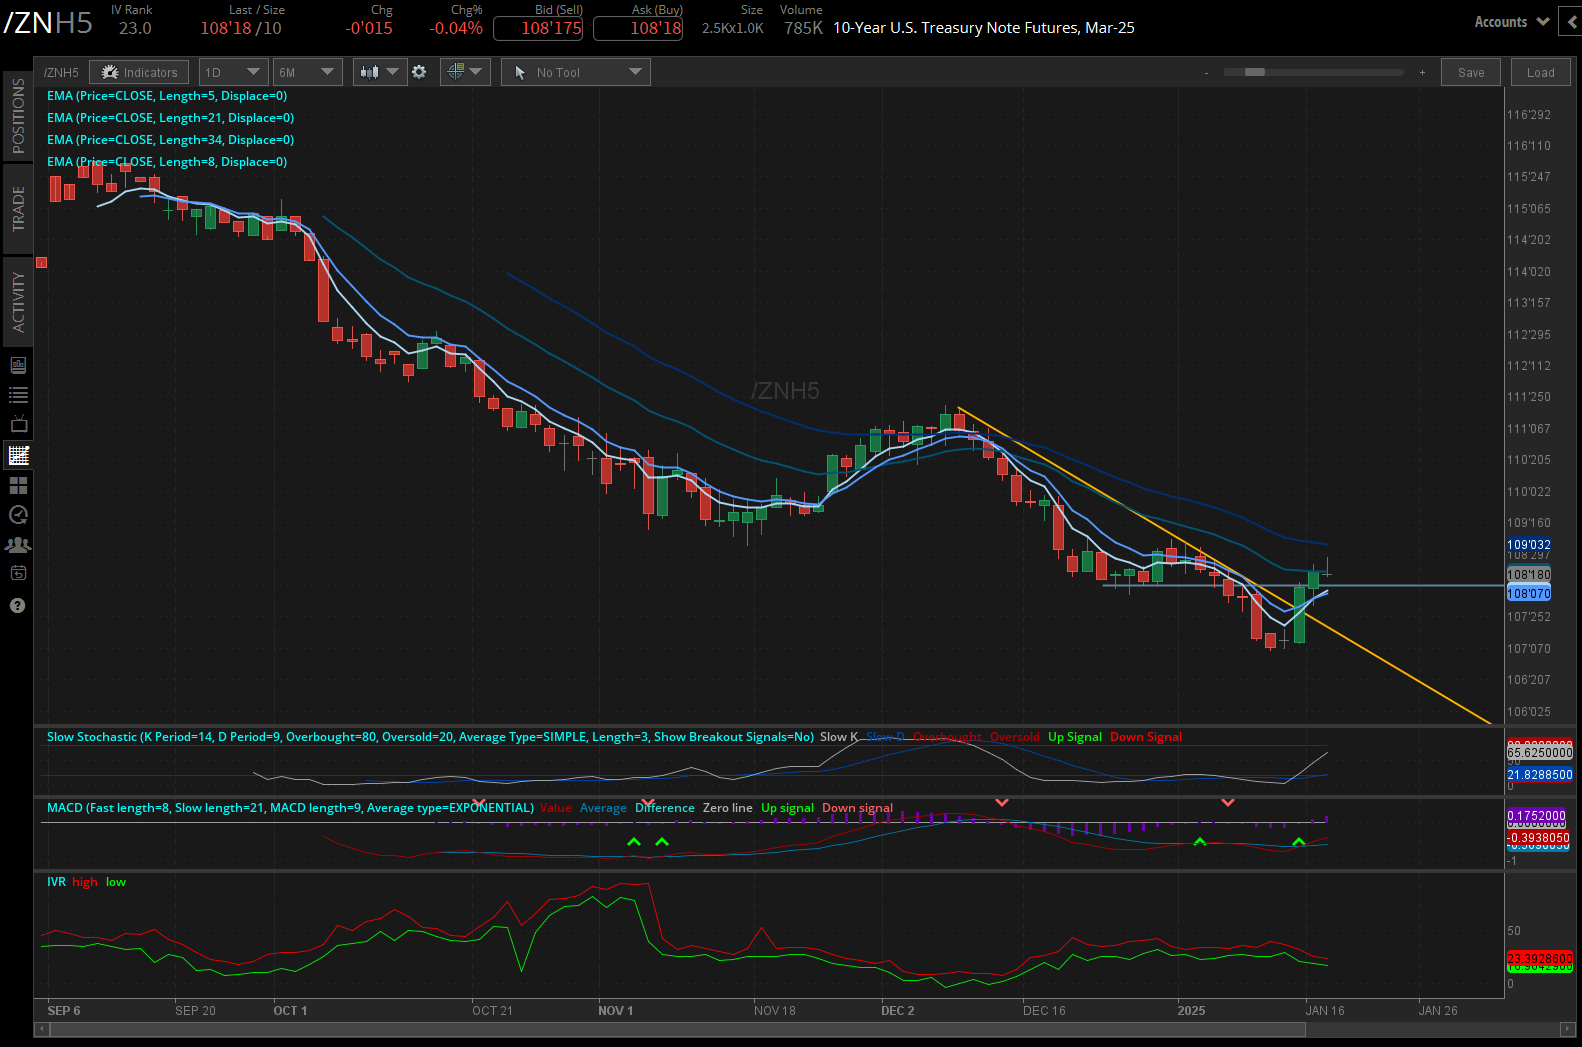This screenshot has width=1582, height=1047.
Task: Open the crosshair cursor mode dropdown
Action: (x=465, y=72)
